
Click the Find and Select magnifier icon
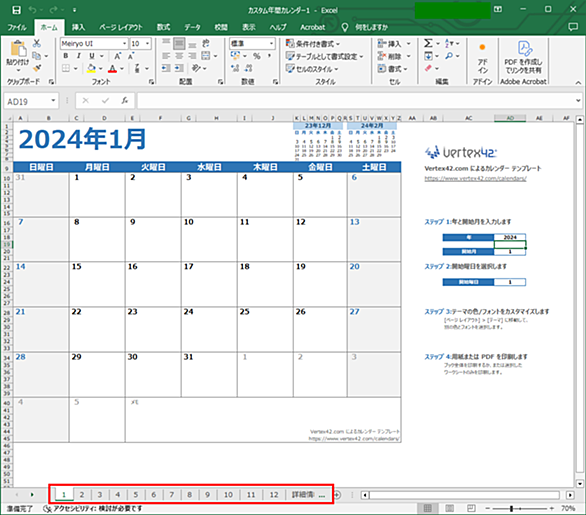(x=449, y=56)
